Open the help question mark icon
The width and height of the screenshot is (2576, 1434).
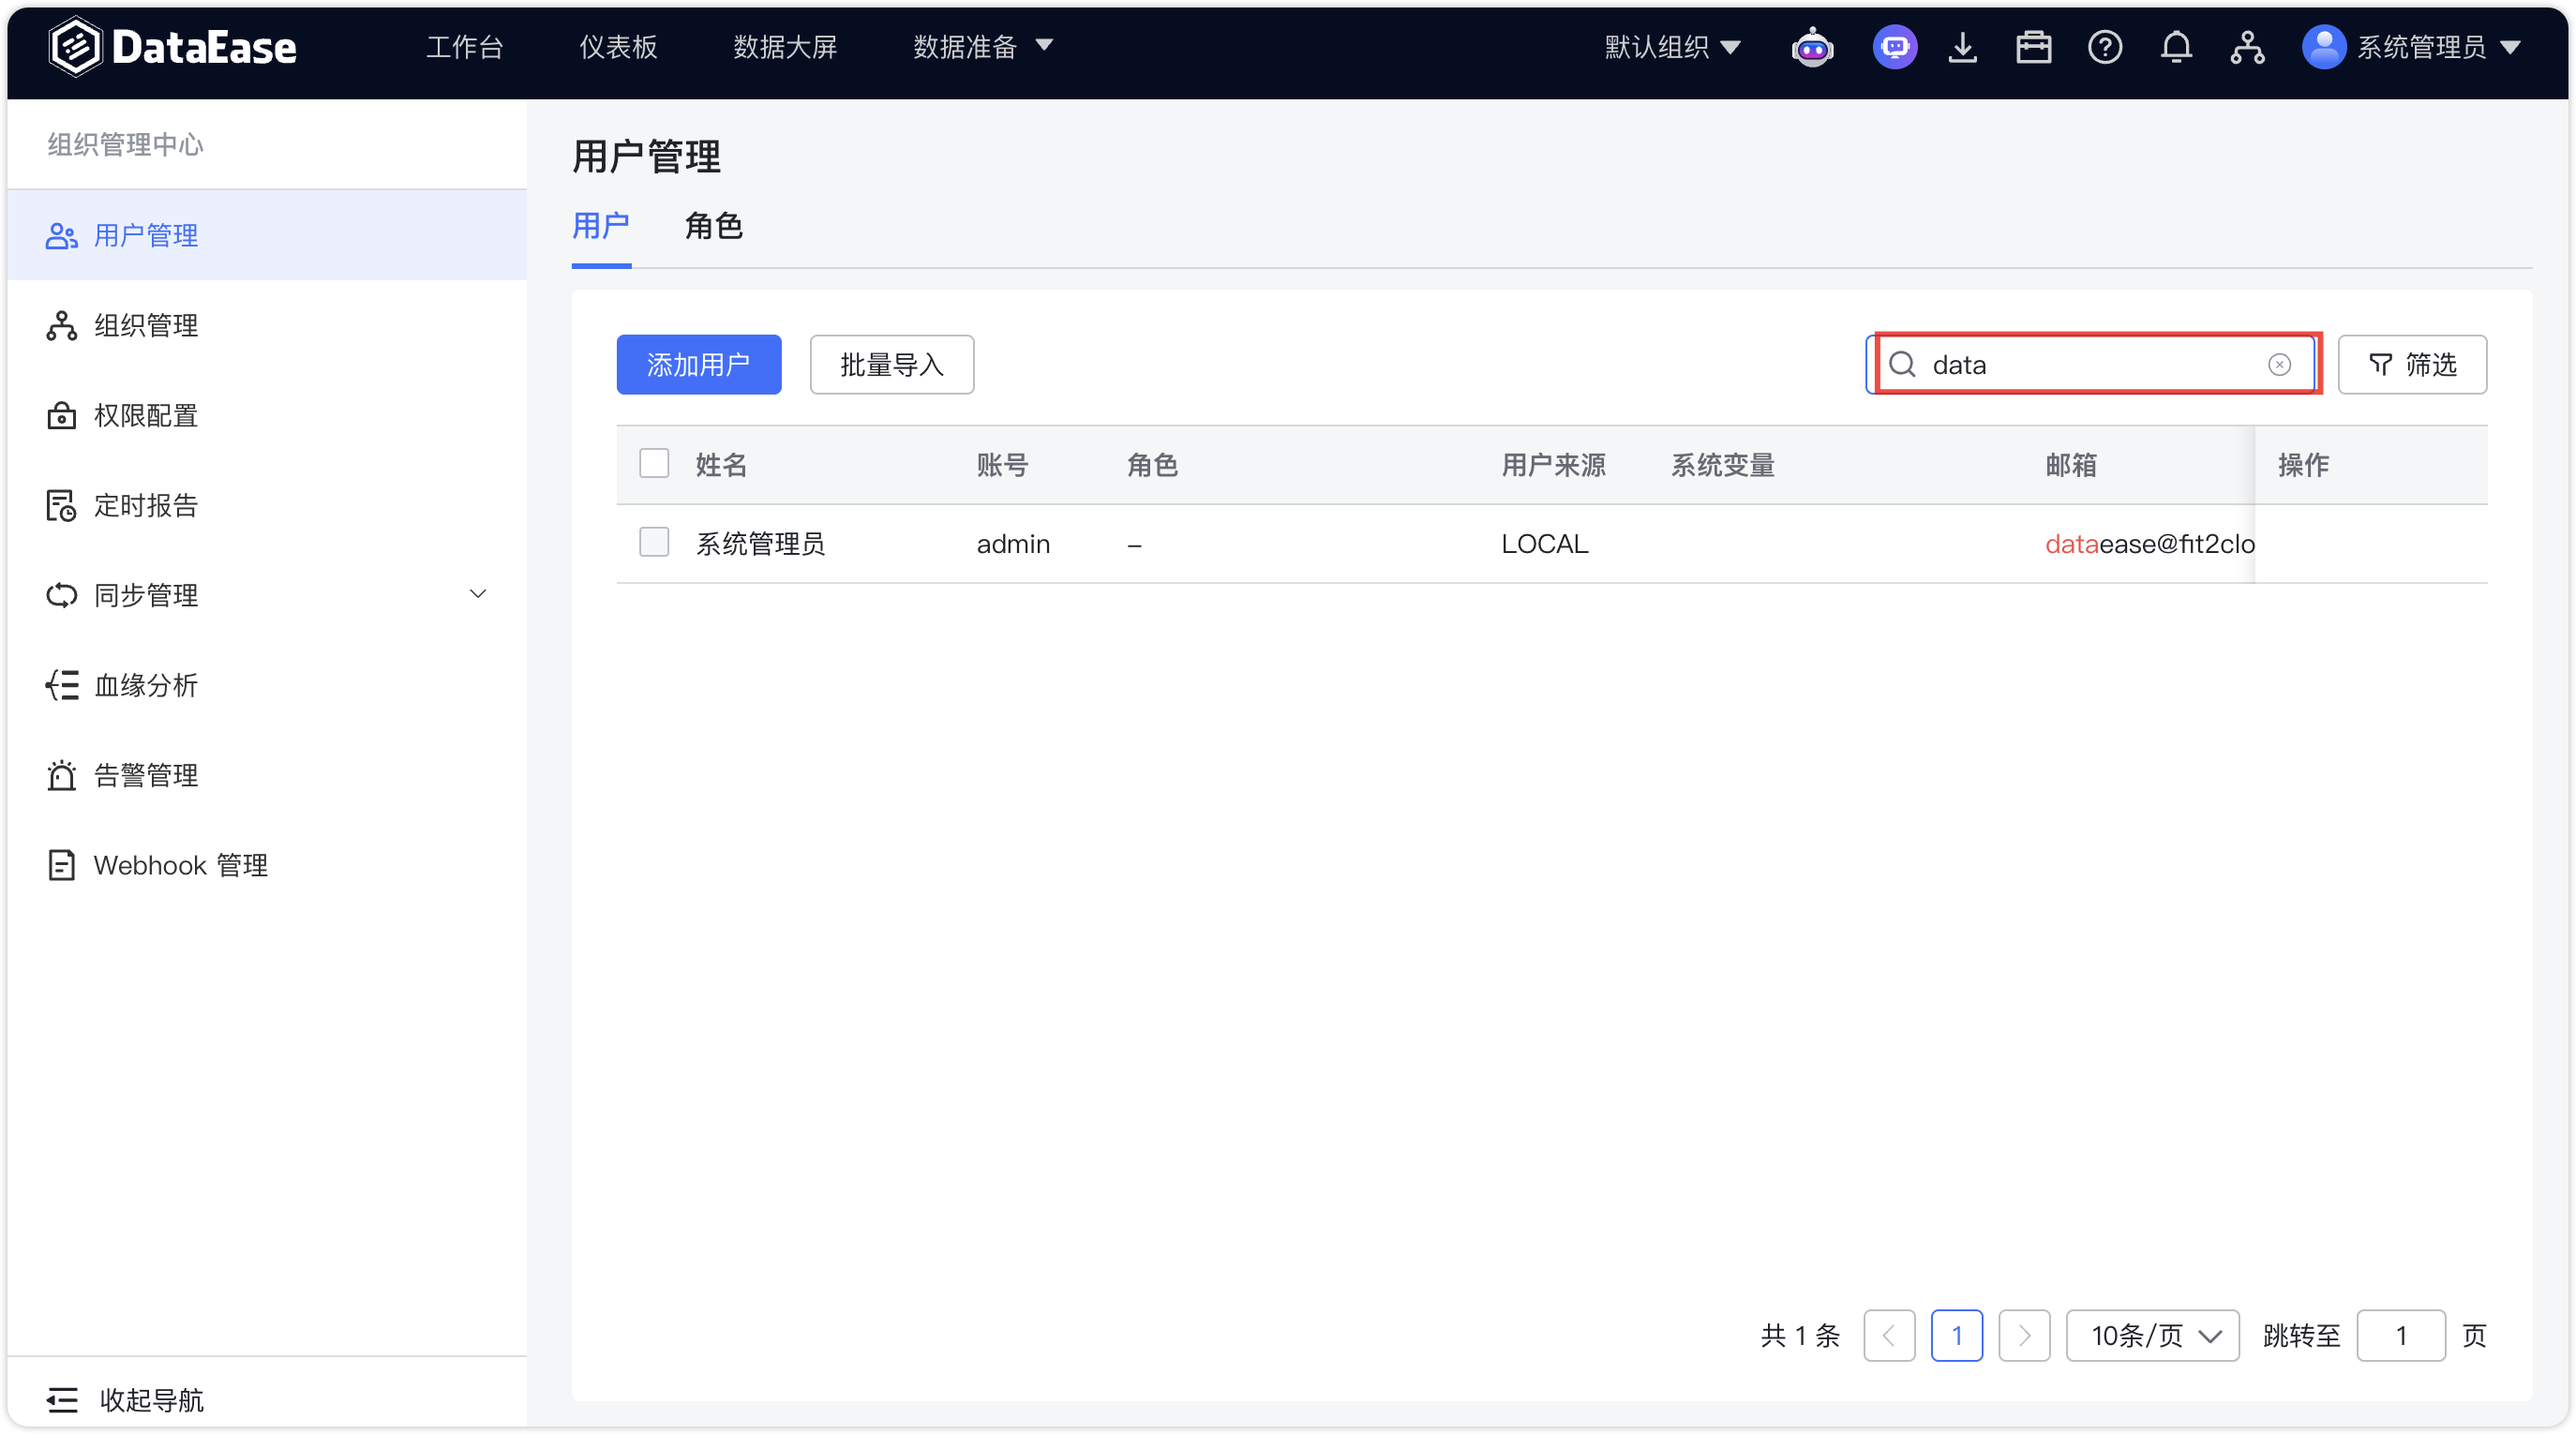2104,47
